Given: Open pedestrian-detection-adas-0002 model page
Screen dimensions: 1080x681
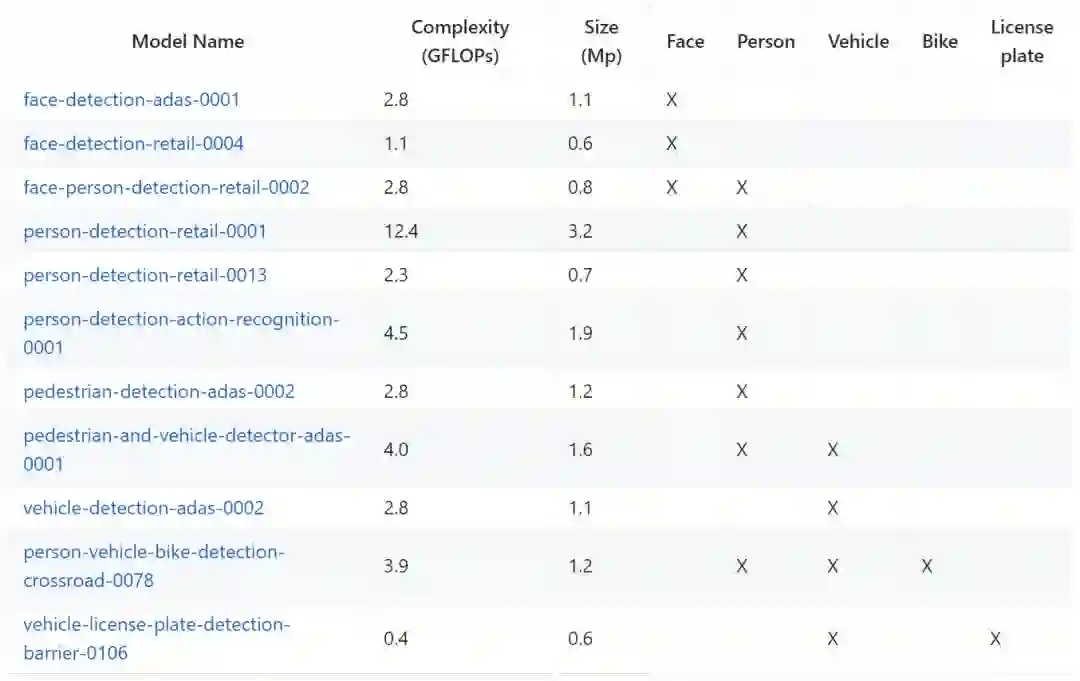Looking at the screenshot, I should point(159,391).
